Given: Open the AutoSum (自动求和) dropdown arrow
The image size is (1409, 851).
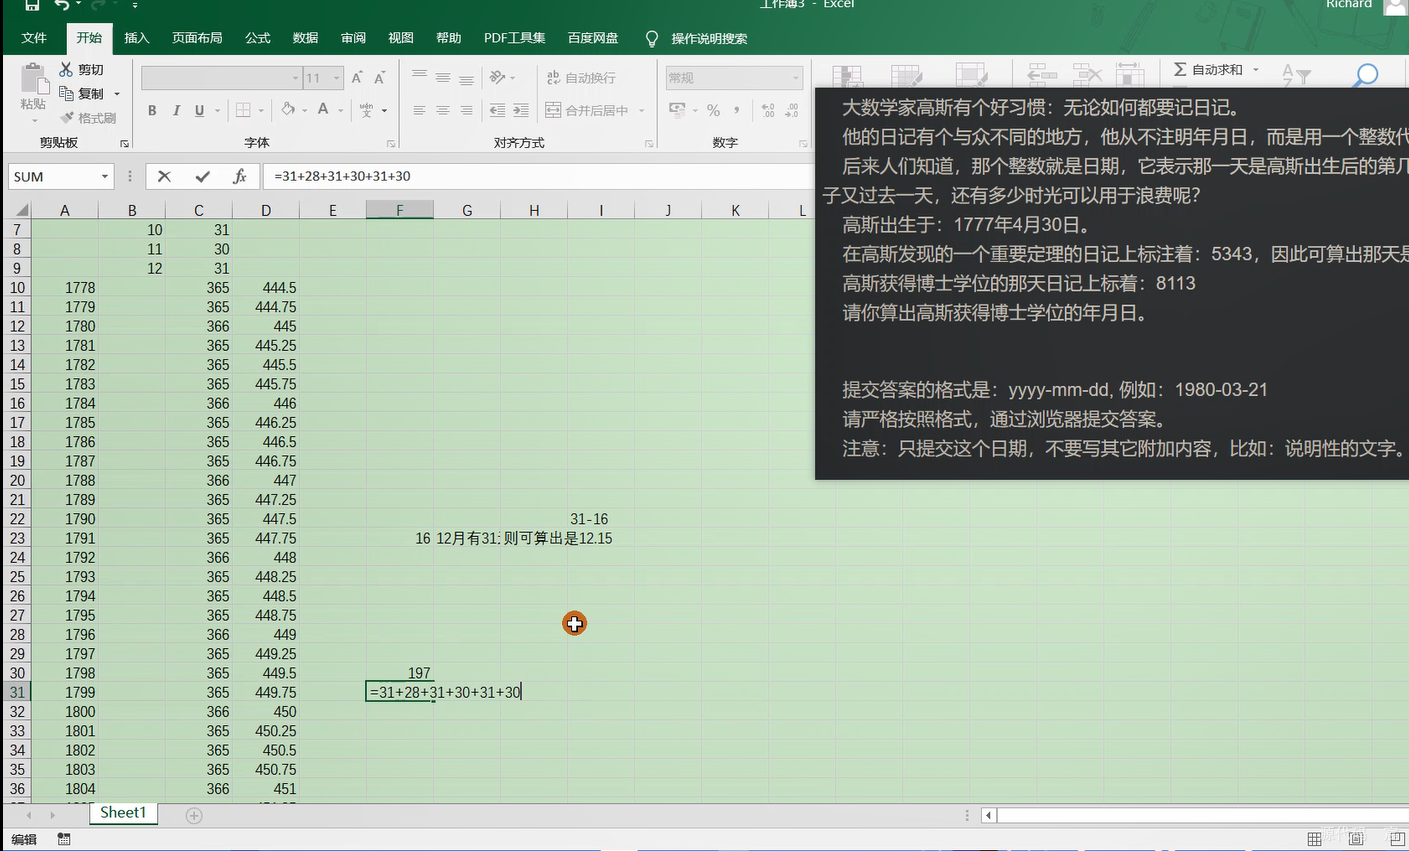Looking at the screenshot, I should (x=1256, y=69).
